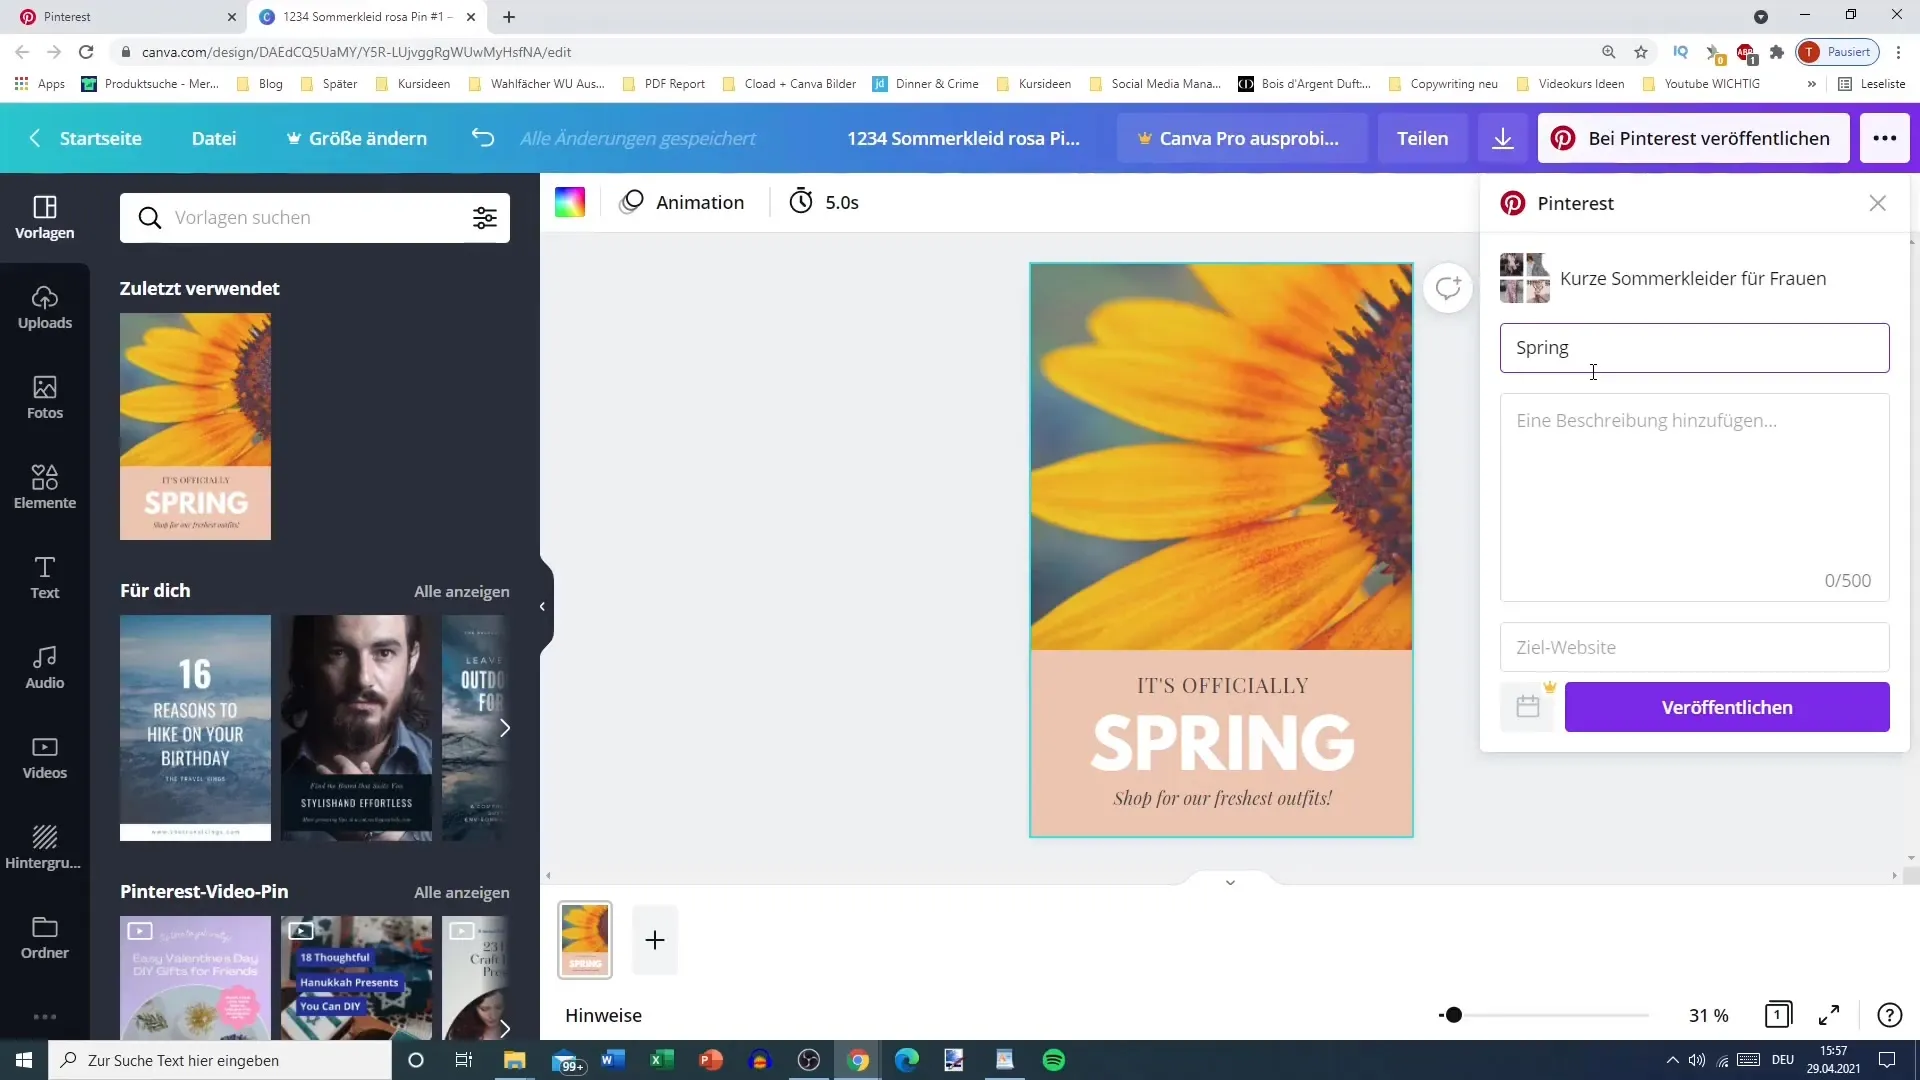Open the three-dot more menu in header

coord(1885,138)
